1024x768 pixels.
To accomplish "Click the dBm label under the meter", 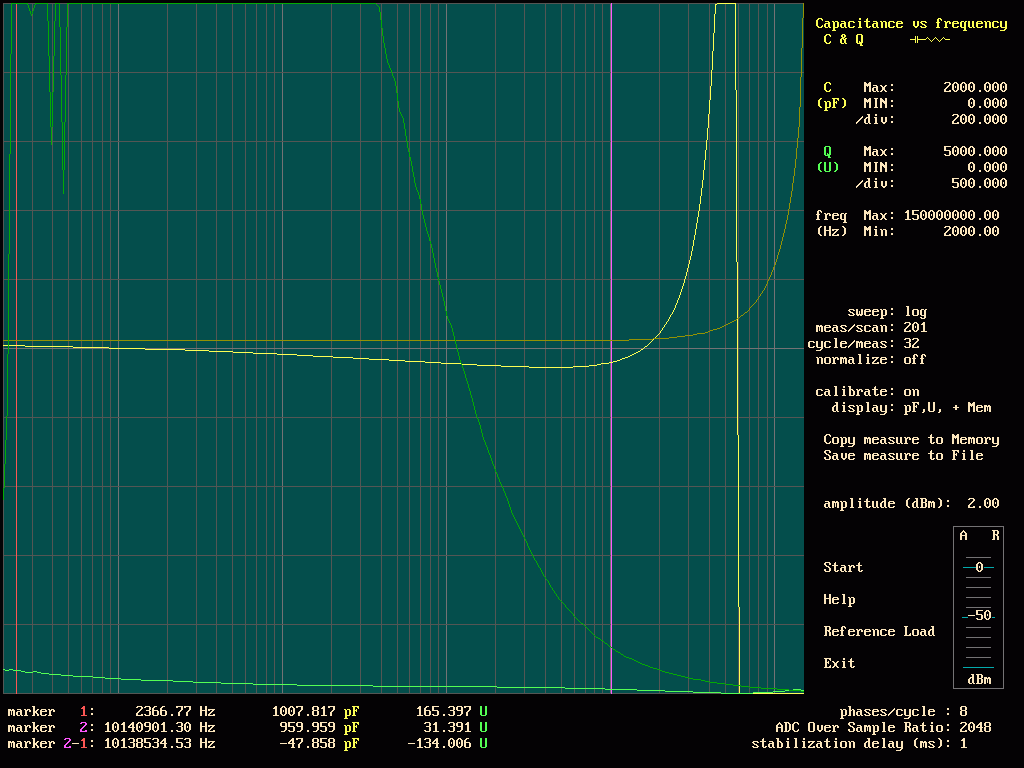I will [x=979, y=679].
